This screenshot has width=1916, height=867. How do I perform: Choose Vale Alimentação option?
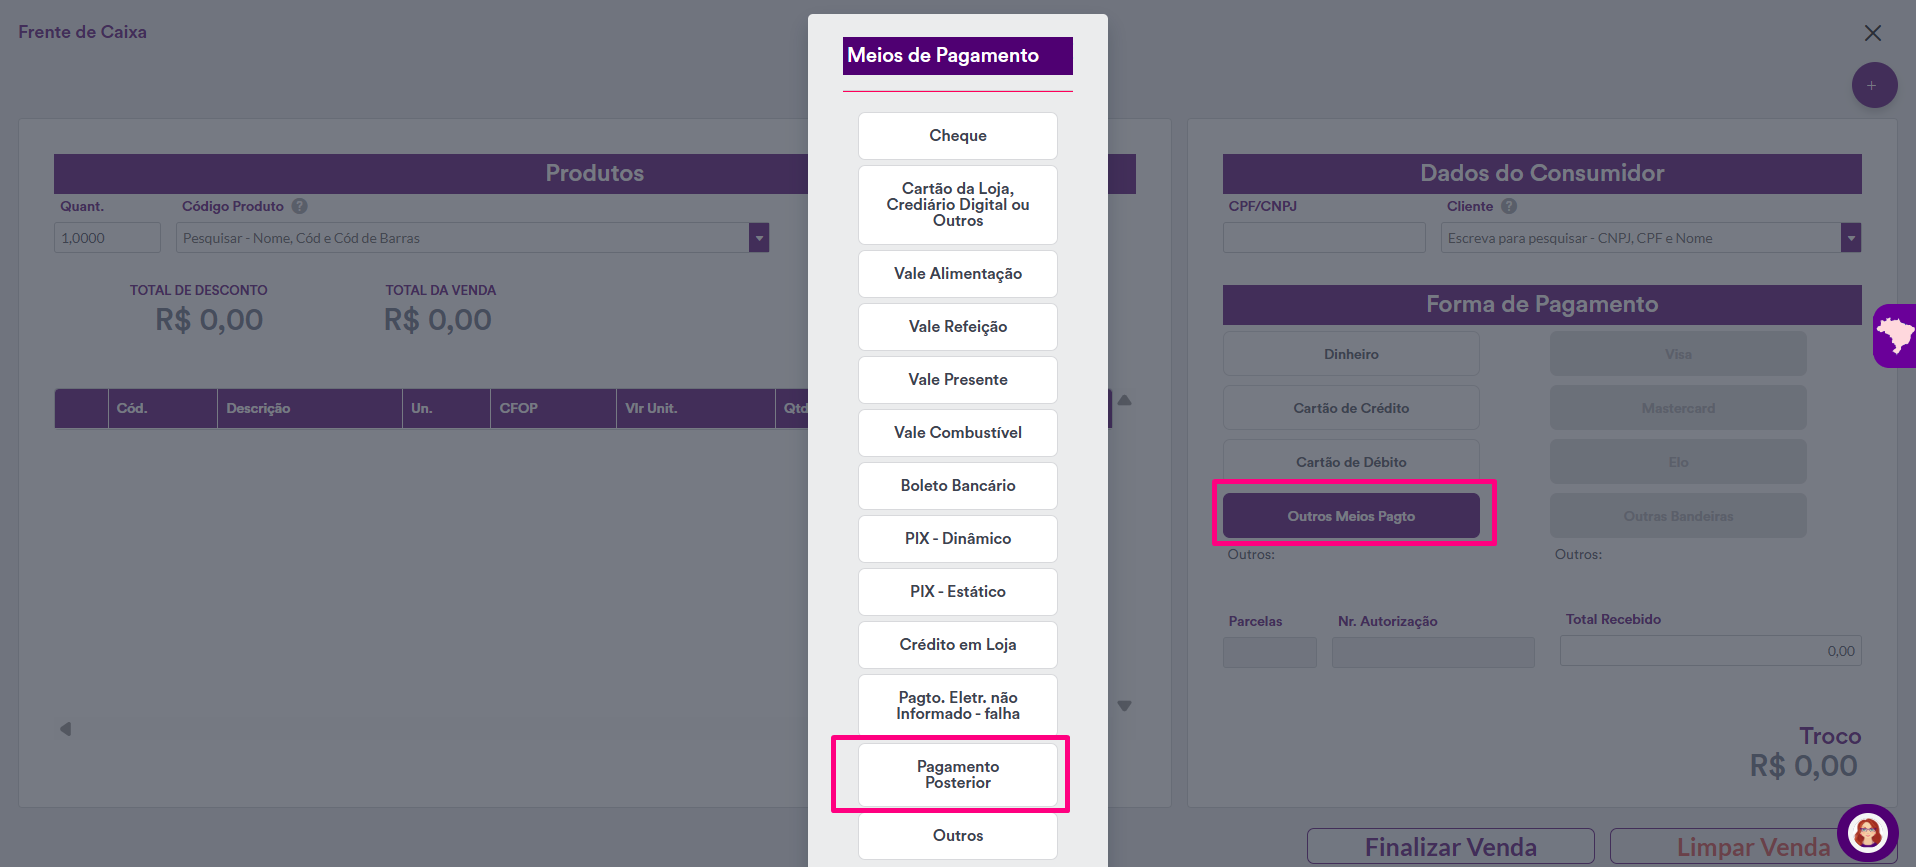coord(957,274)
